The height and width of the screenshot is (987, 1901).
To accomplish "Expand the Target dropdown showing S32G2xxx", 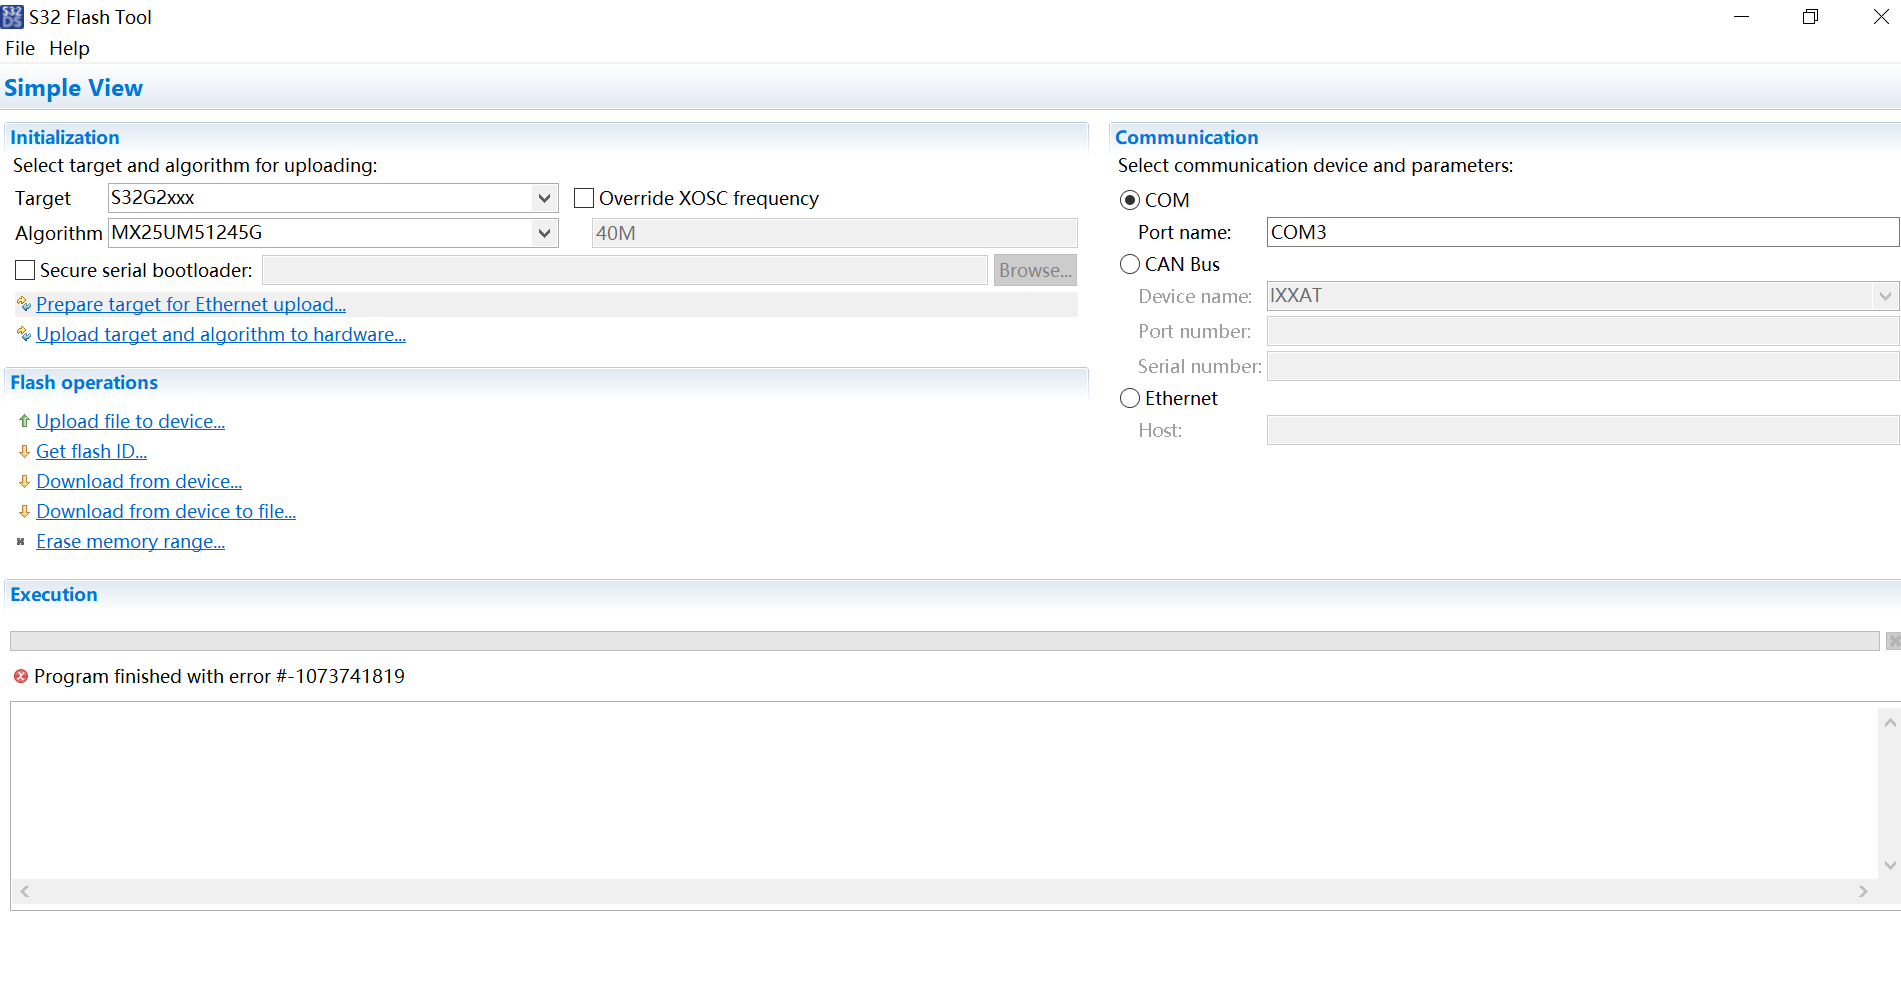I will tap(544, 198).
